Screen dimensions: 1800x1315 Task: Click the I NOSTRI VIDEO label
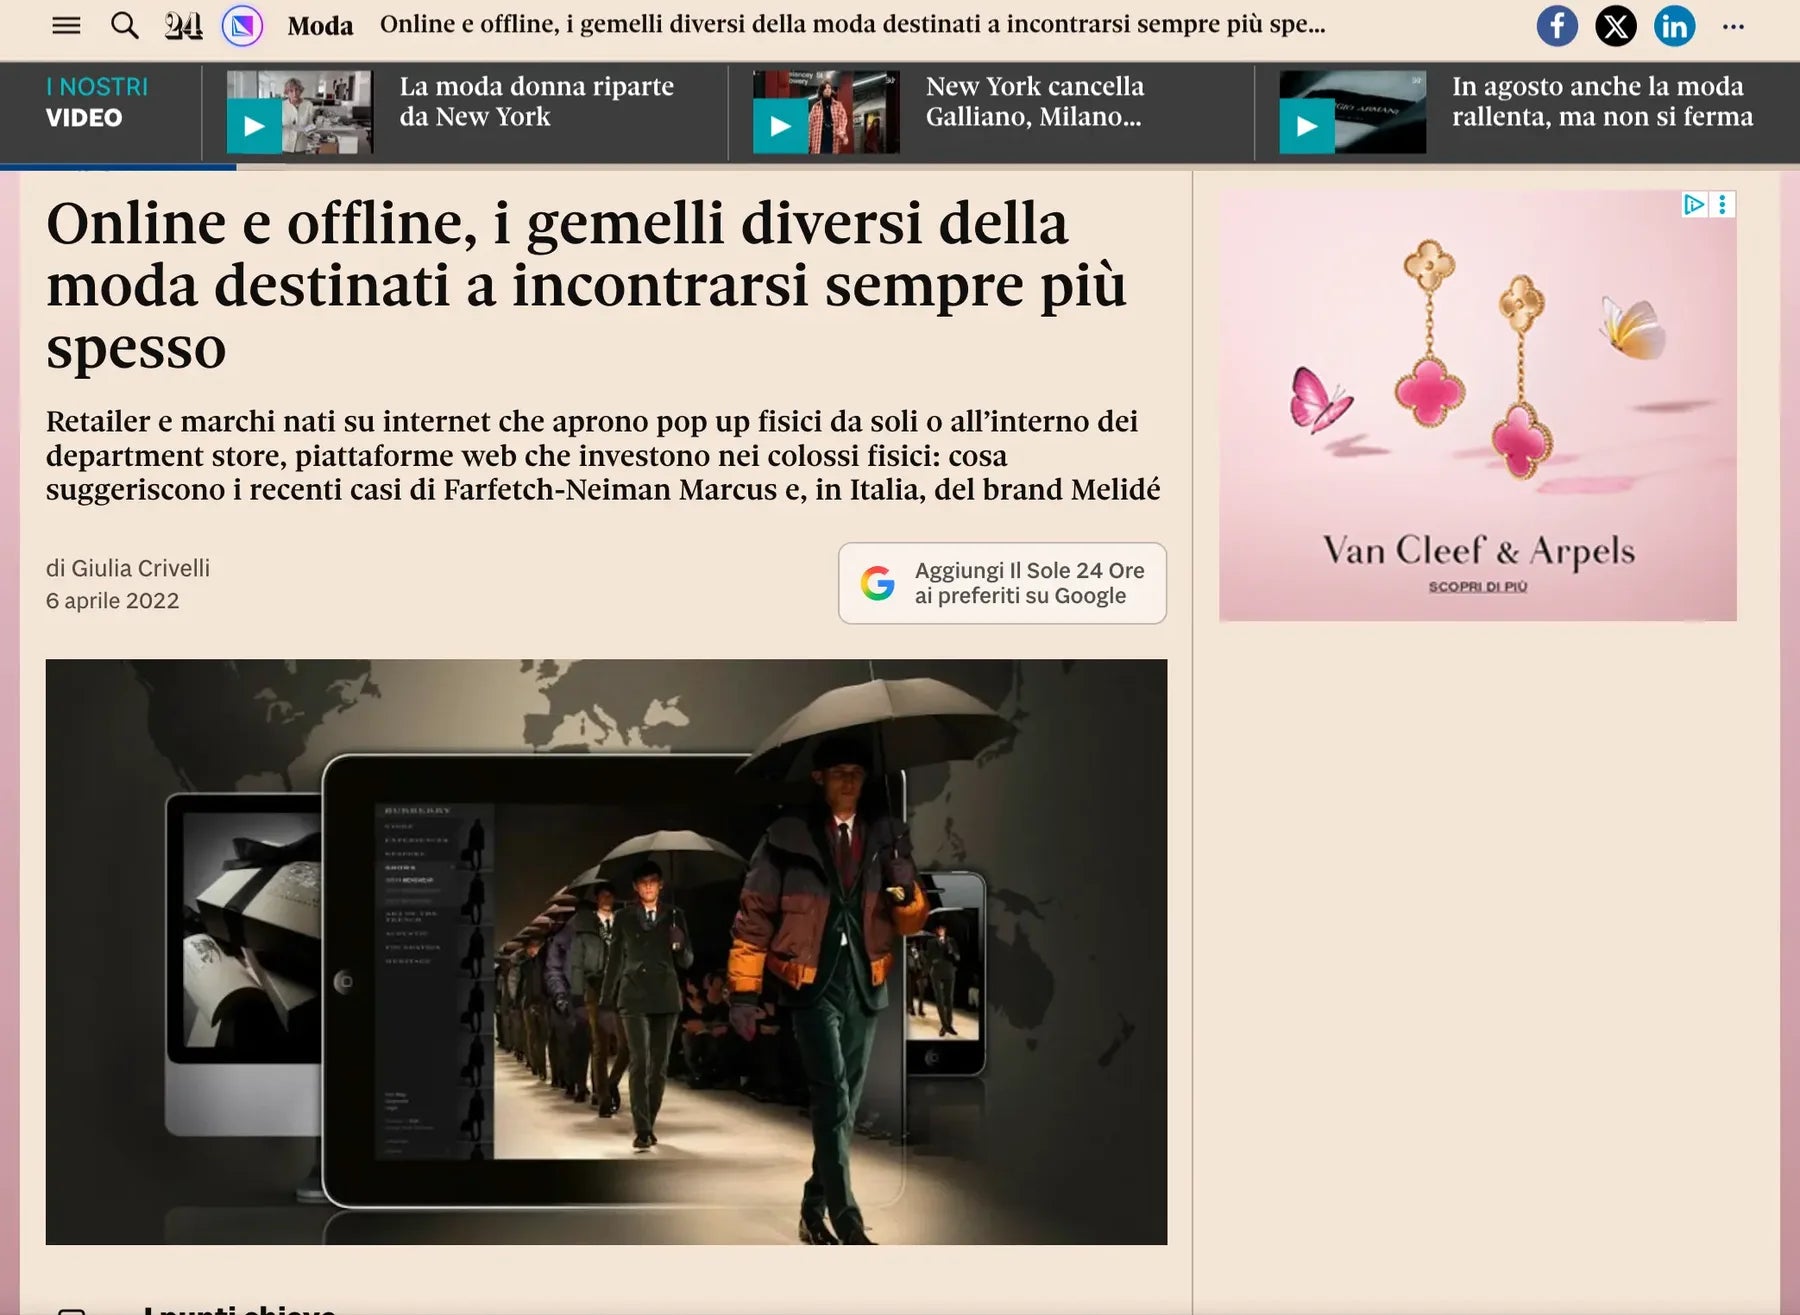(x=97, y=102)
